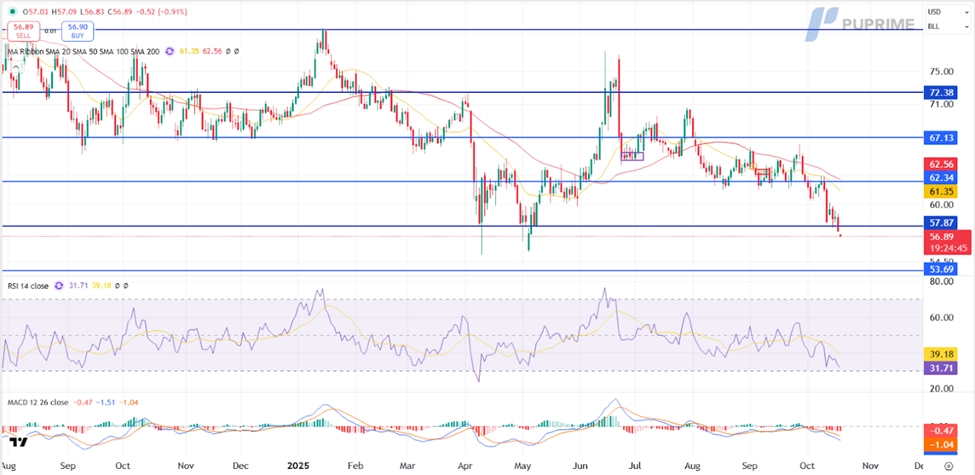The height and width of the screenshot is (475, 975).
Task: Select the RSI 14 close indicator label
Action: (x=28, y=286)
